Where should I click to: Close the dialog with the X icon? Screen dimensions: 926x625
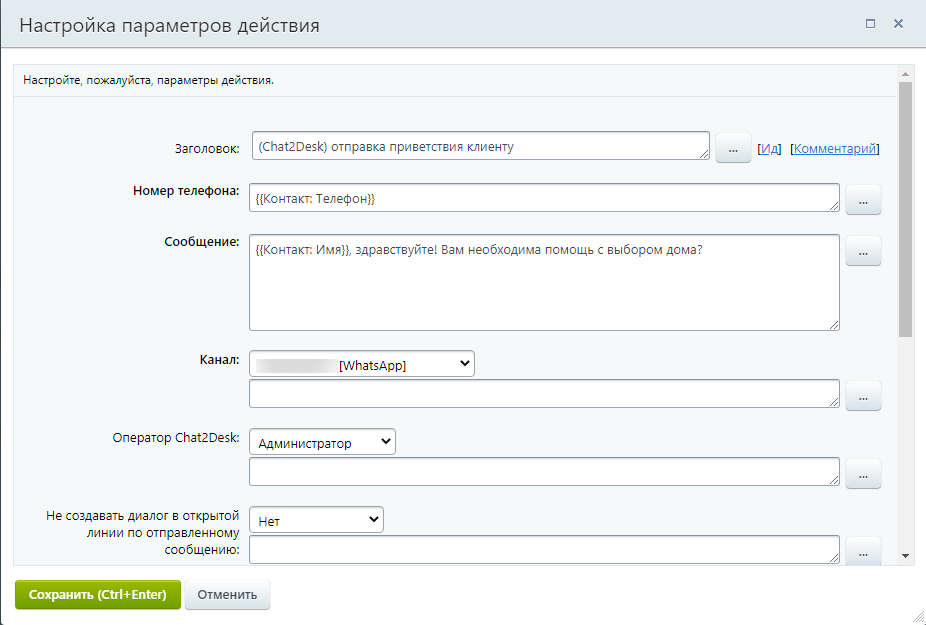coord(898,23)
